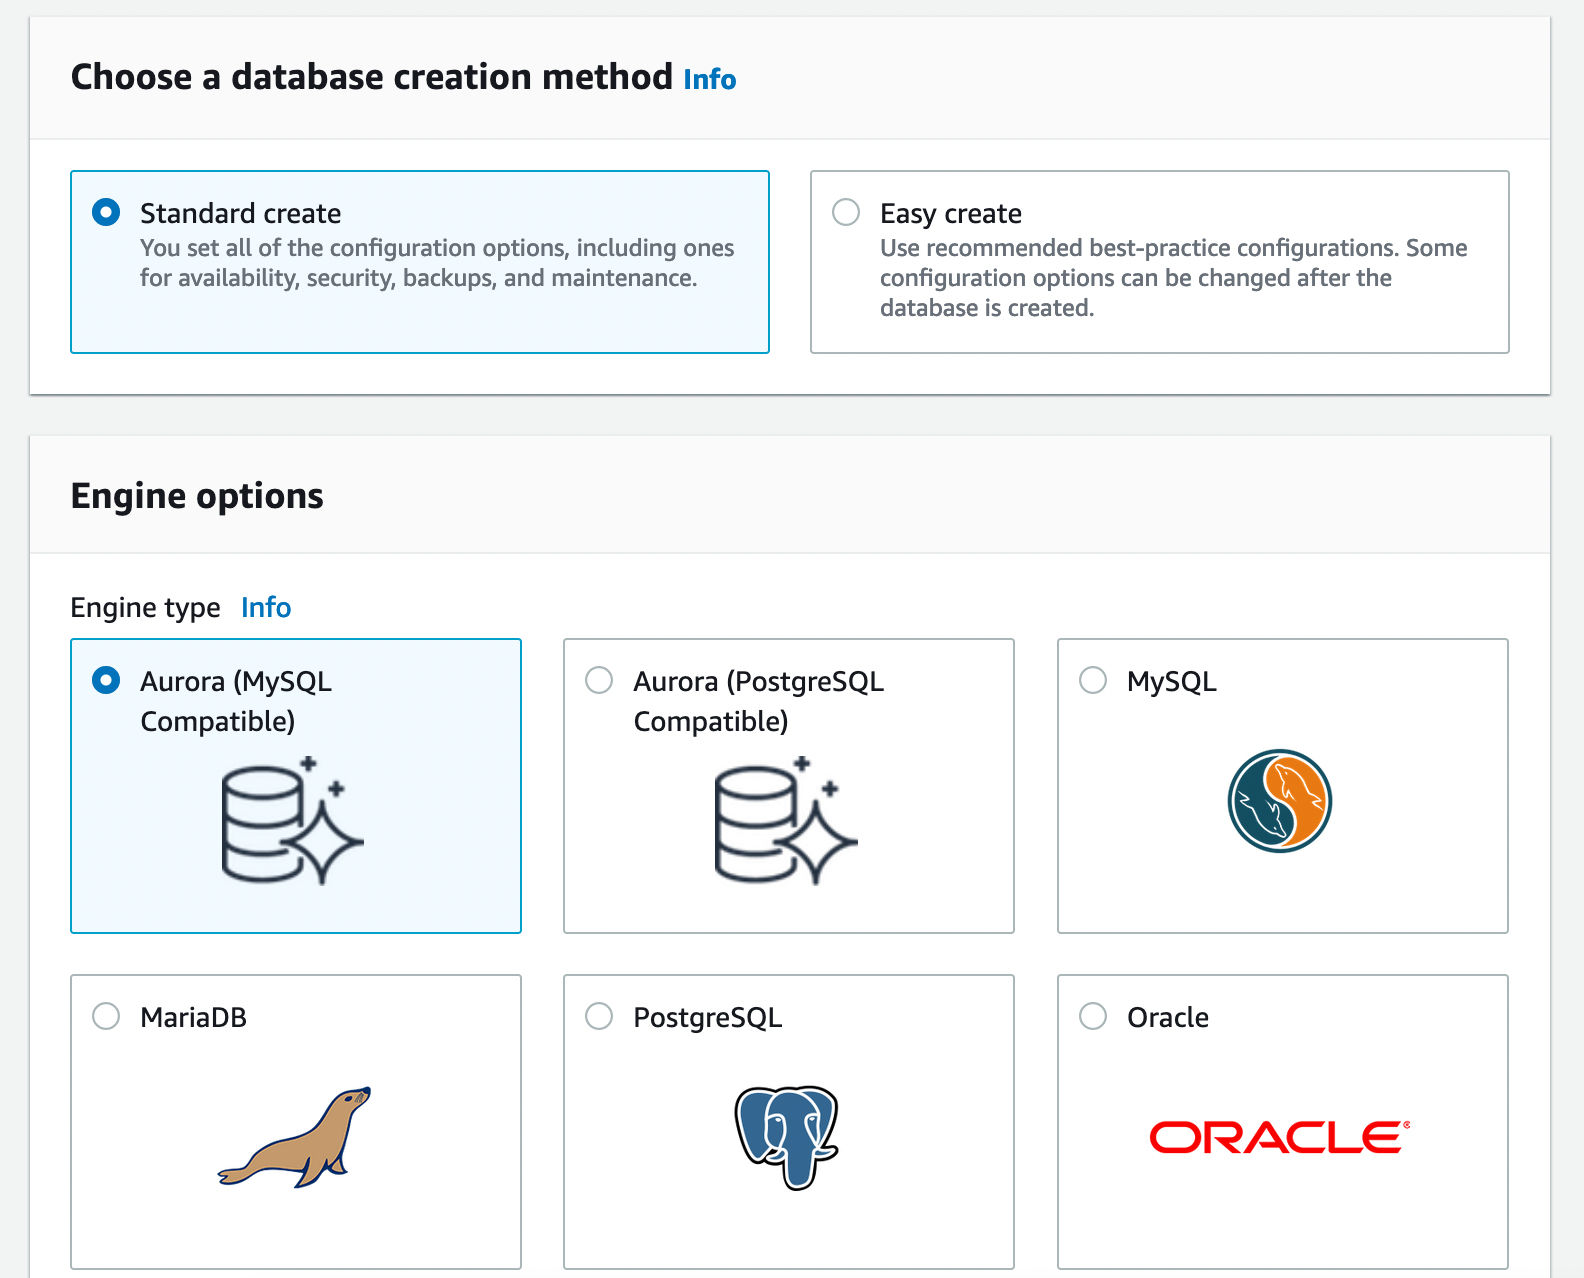Click the 'Engine type' field label
The image size is (1584, 1278).
pyautogui.click(x=146, y=607)
